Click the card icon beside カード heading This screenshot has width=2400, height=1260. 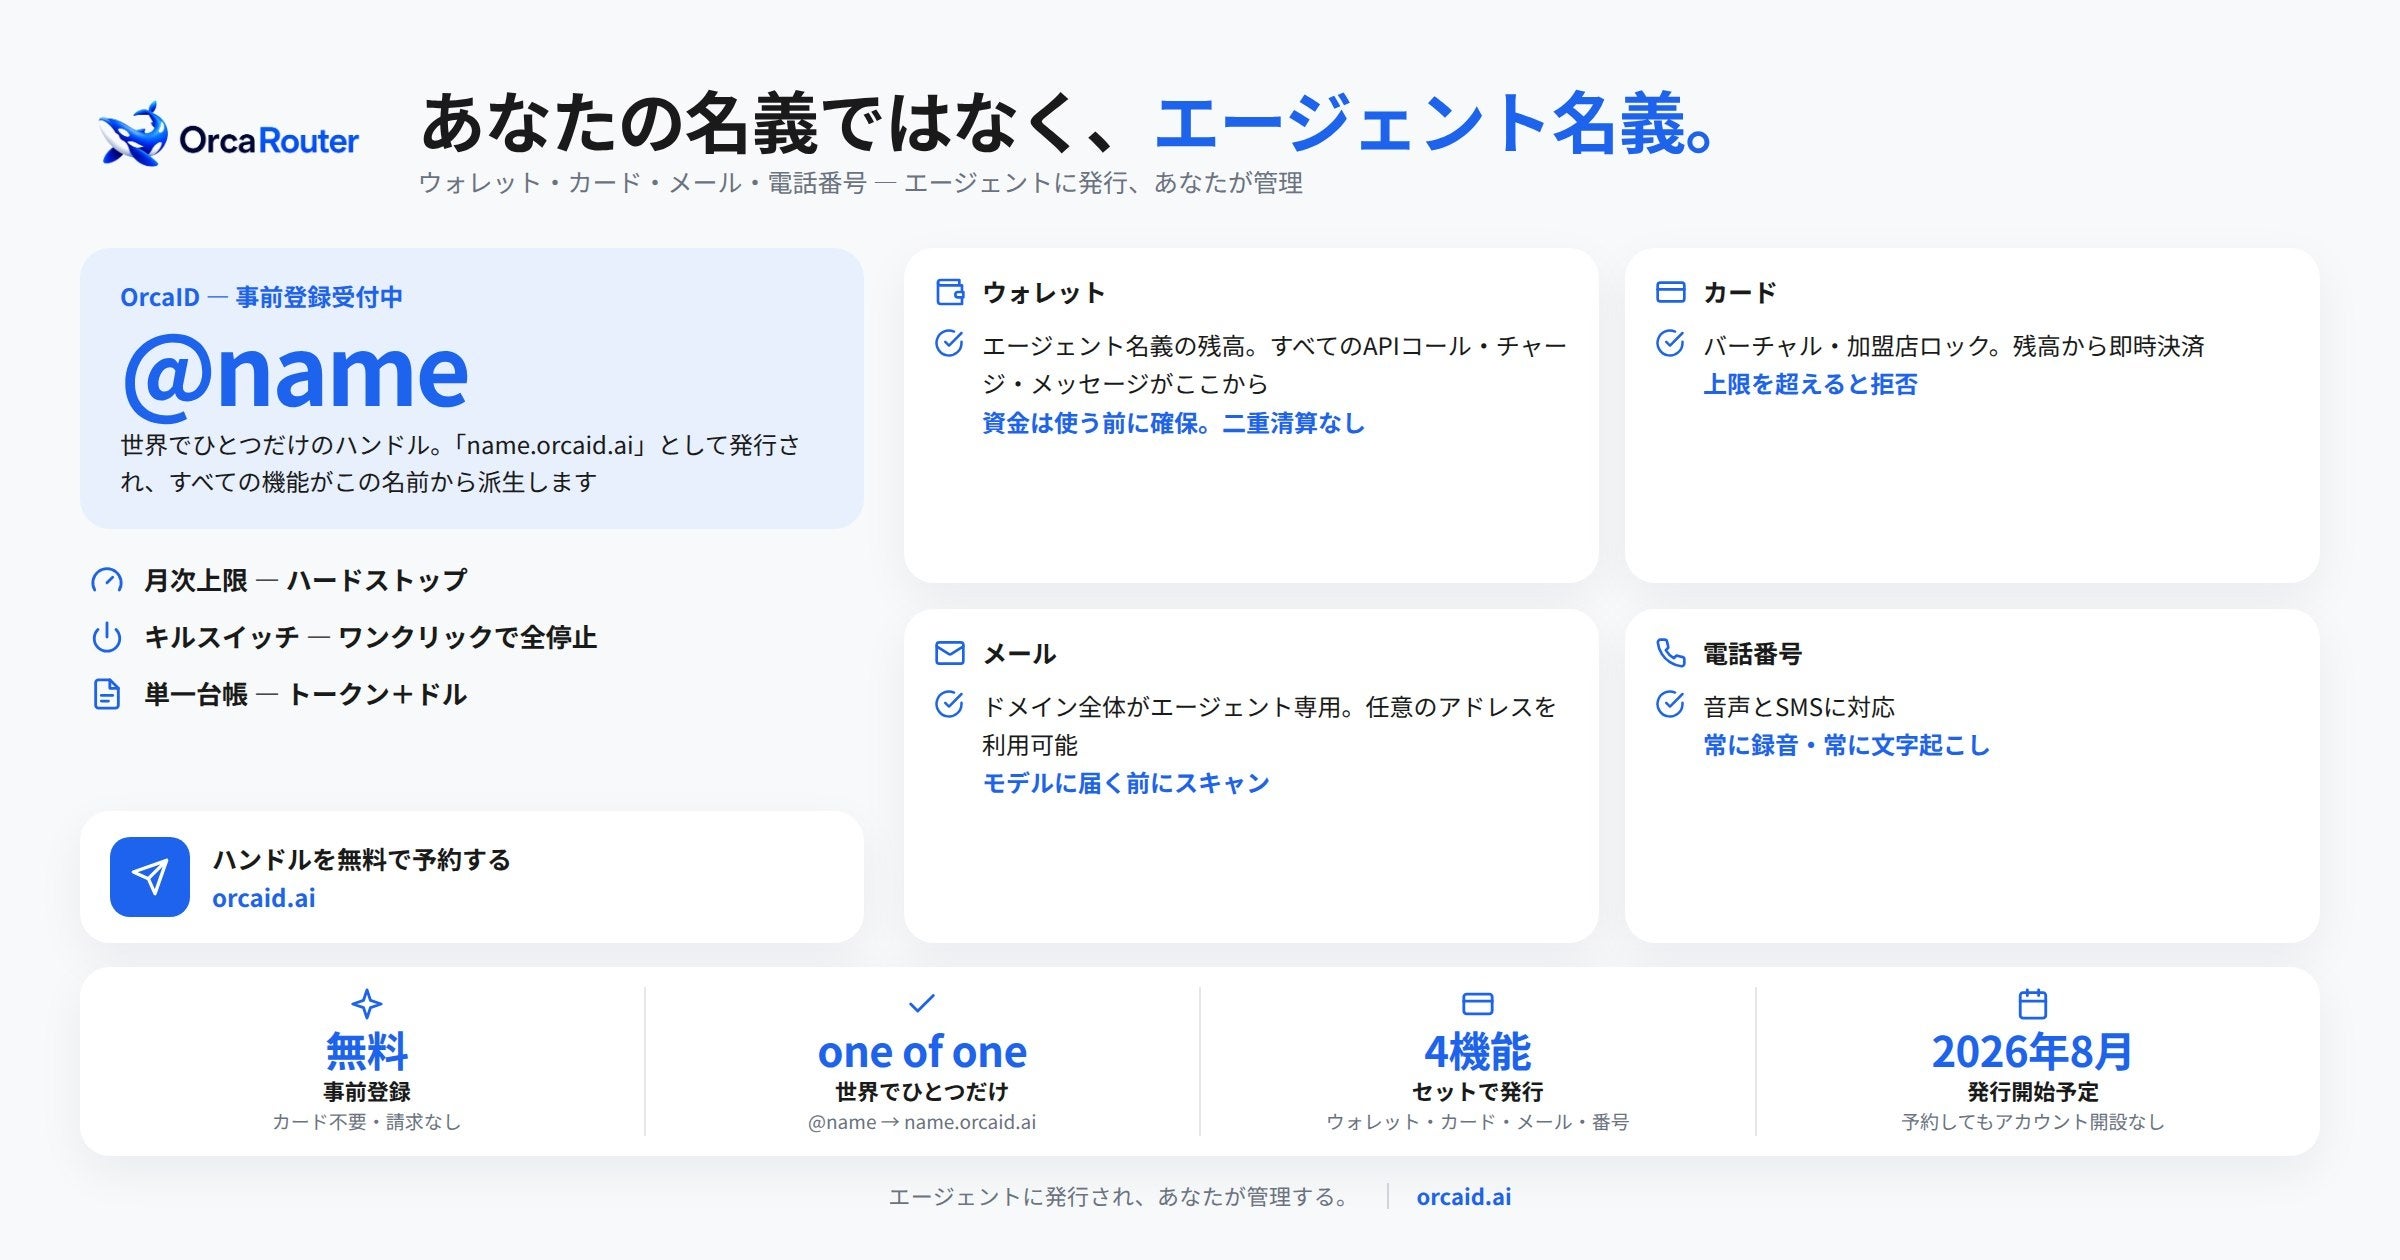tap(1671, 292)
